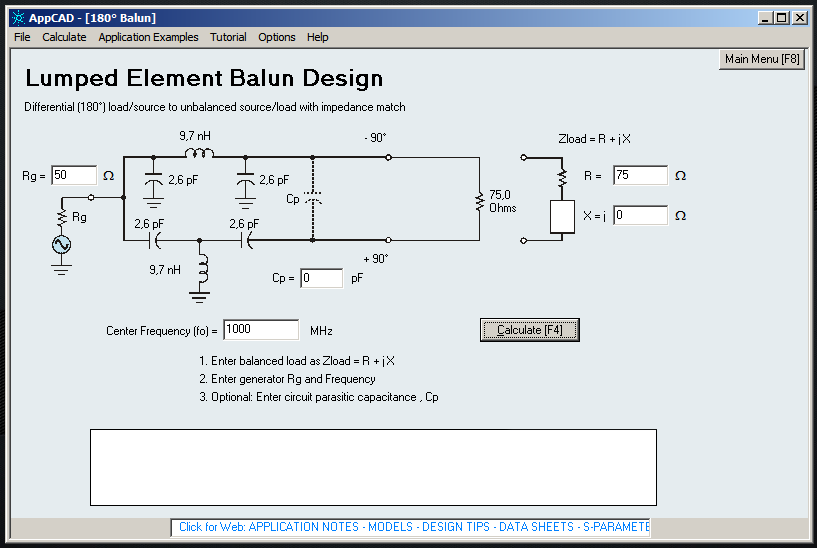
Task: Click the 'Zload = R + jX' label
Action: (x=594, y=139)
